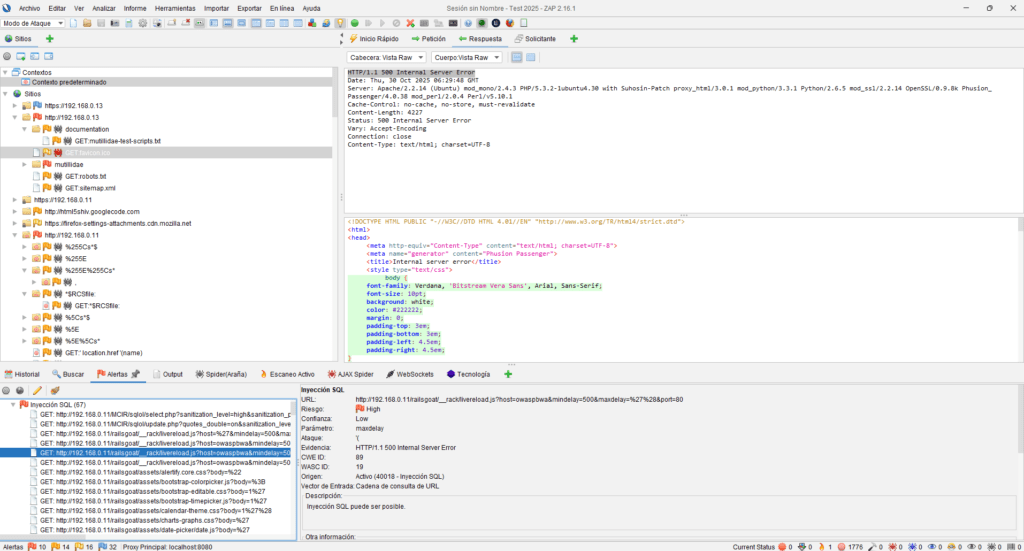Switch to the Petición tab

tap(428, 39)
